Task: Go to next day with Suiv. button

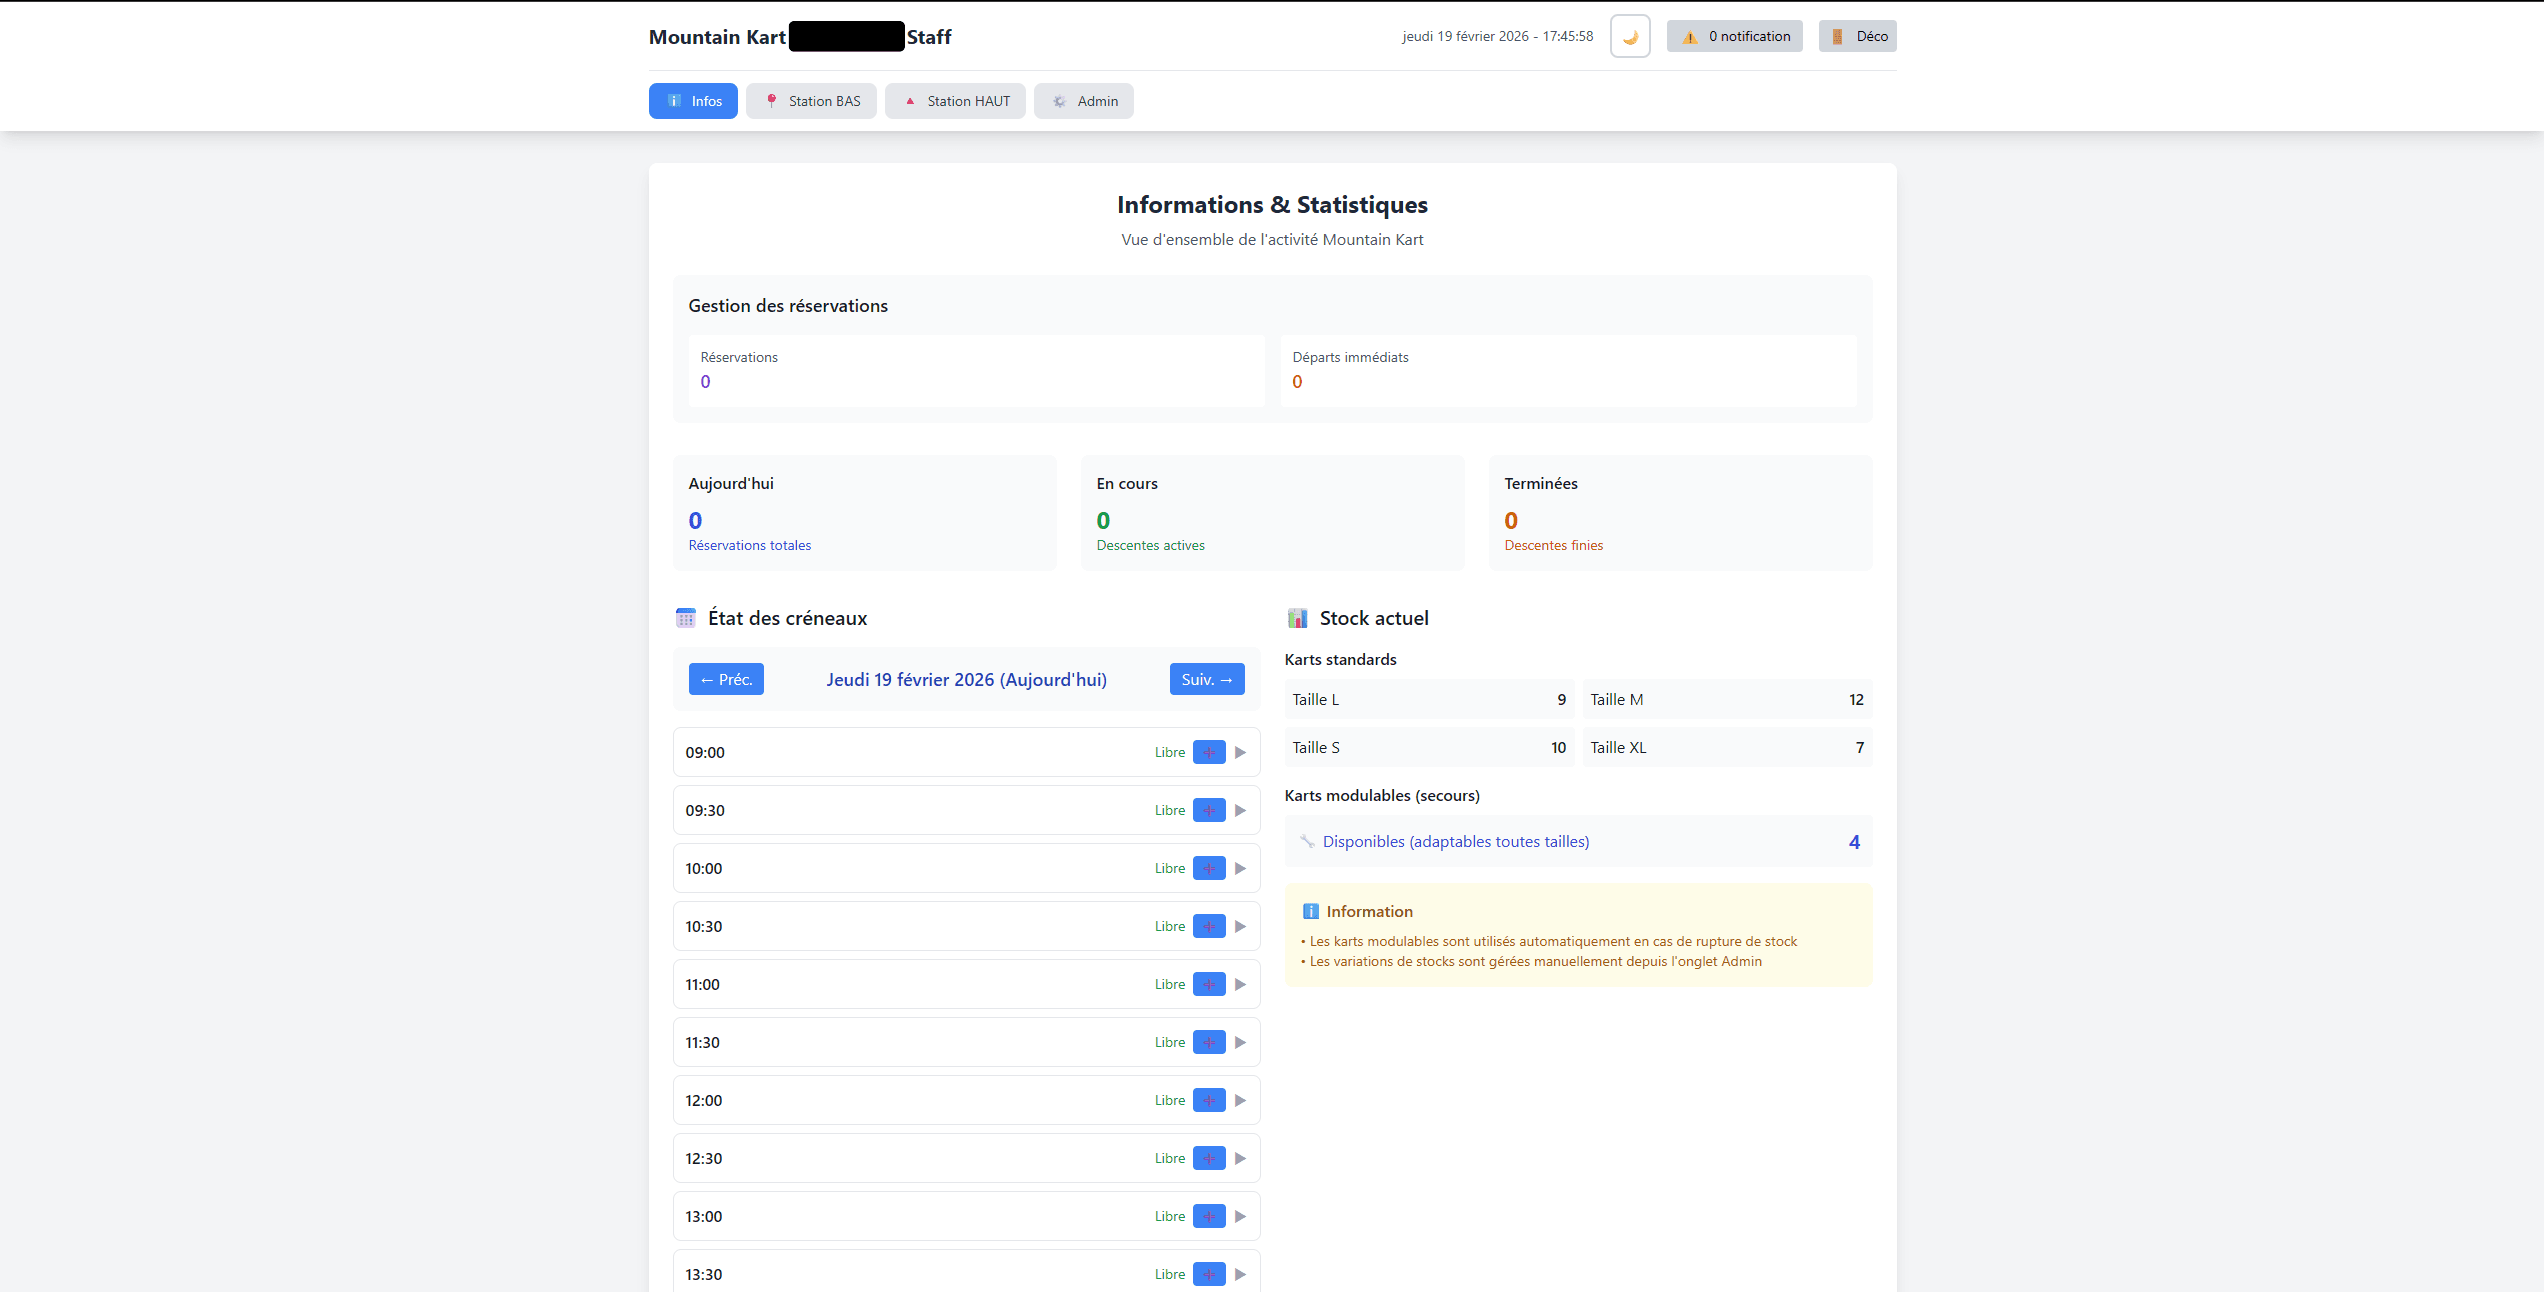Action: click(x=1207, y=679)
